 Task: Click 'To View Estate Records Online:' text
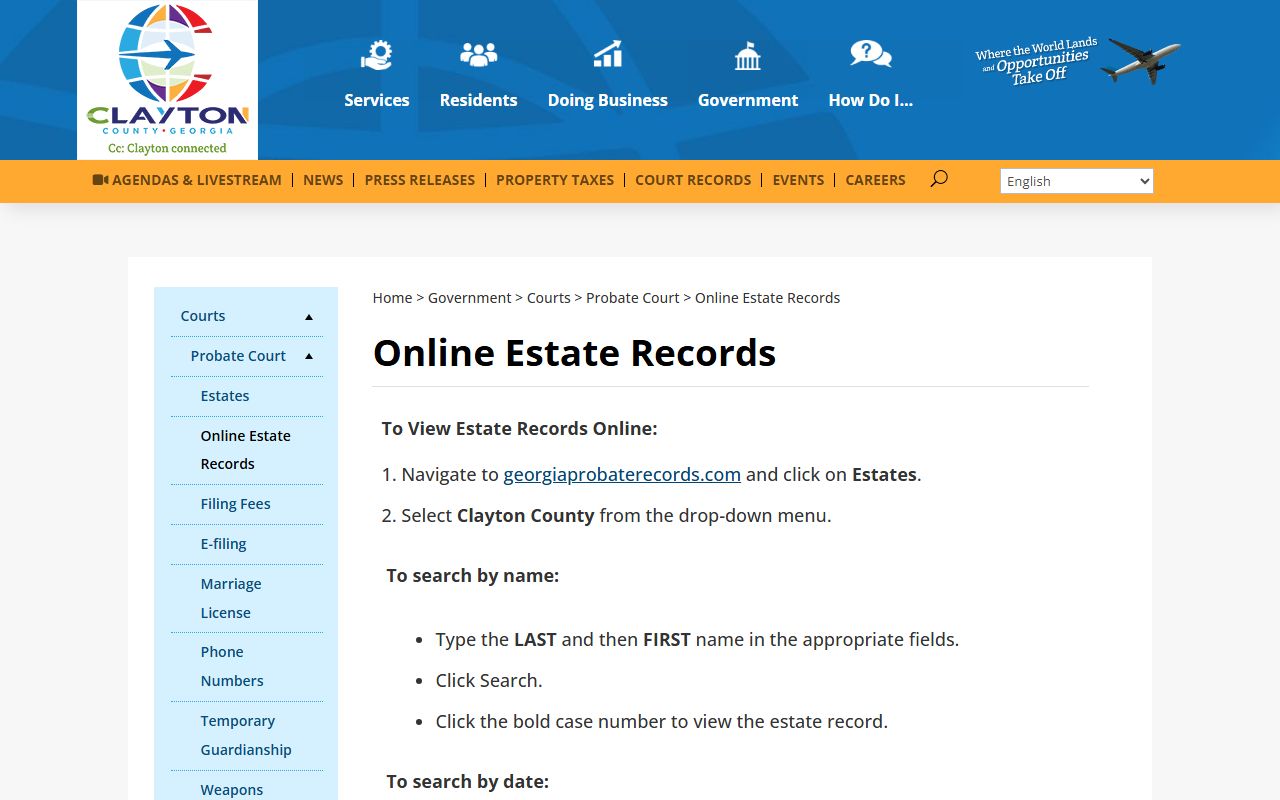519,429
